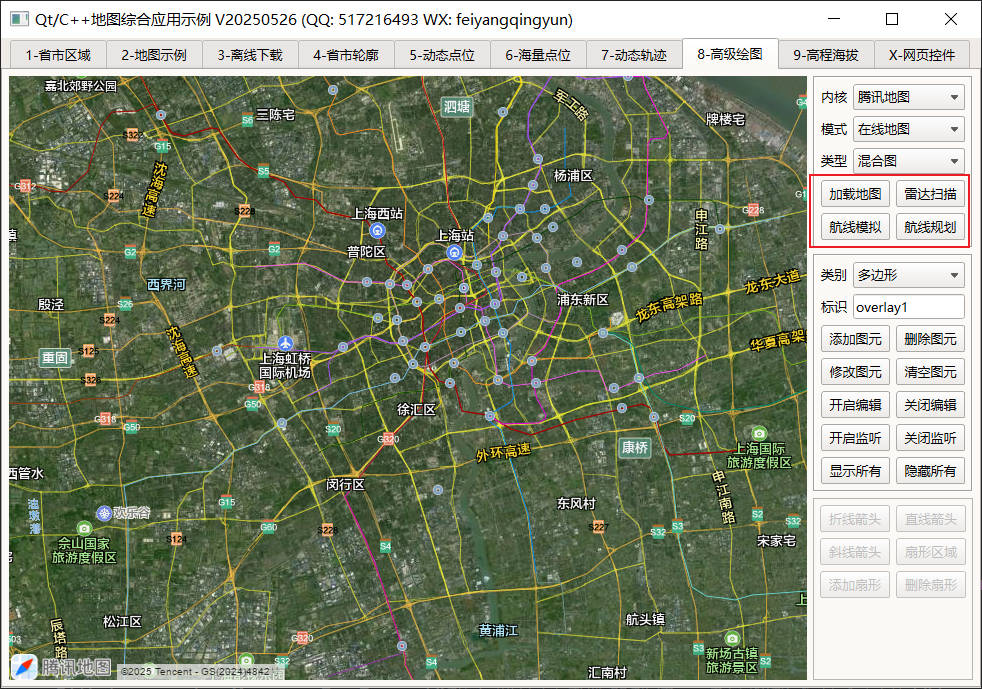Click the 上海西站 railway station icon
982x689 pixels.
376,231
